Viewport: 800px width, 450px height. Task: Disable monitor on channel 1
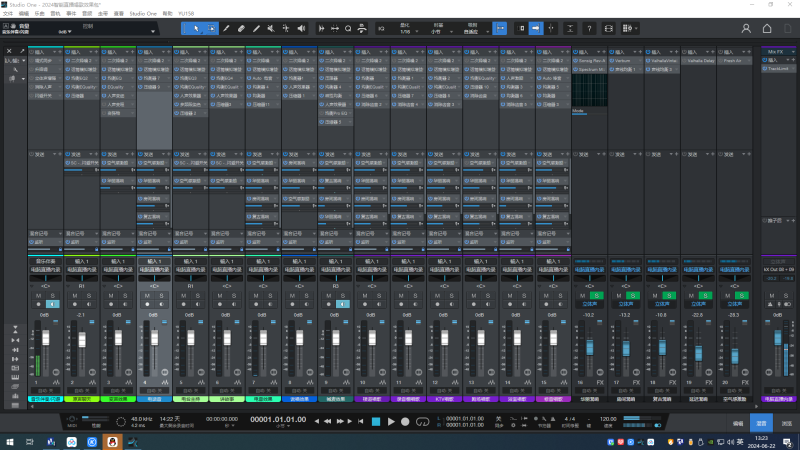pos(53,304)
